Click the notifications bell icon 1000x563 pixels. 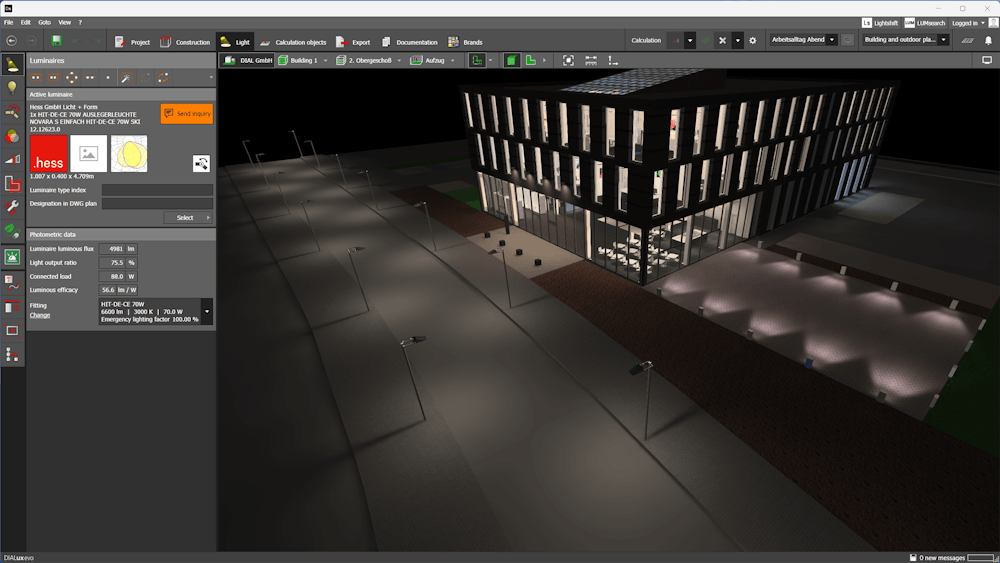tap(989, 41)
